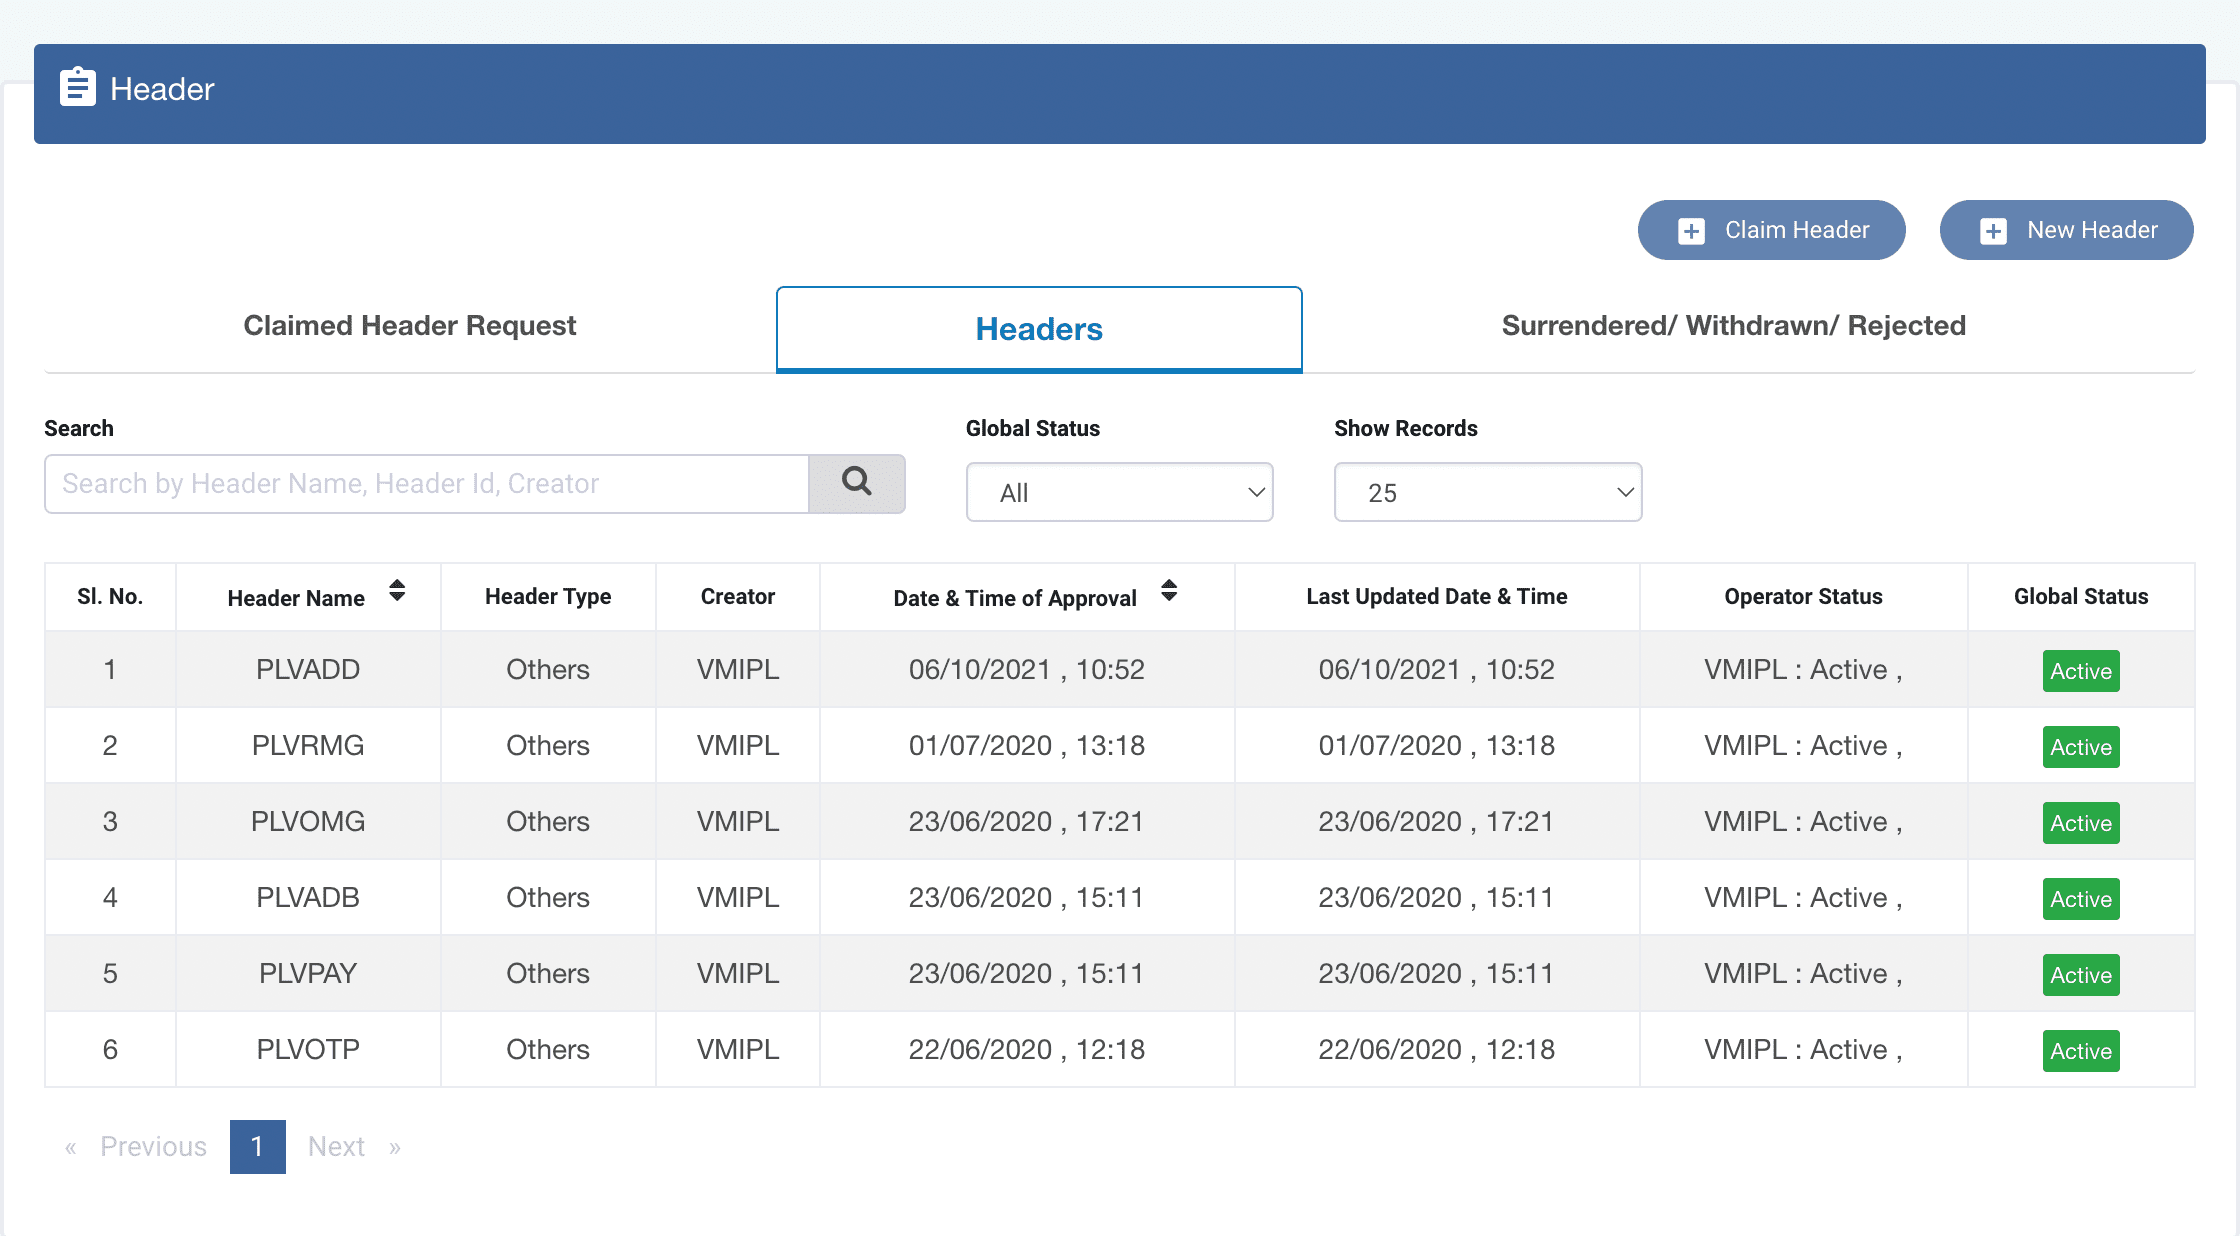The image size is (2240, 1236).
Task: Expand the Show Records dropdown
Action: tap(1487, 492)
